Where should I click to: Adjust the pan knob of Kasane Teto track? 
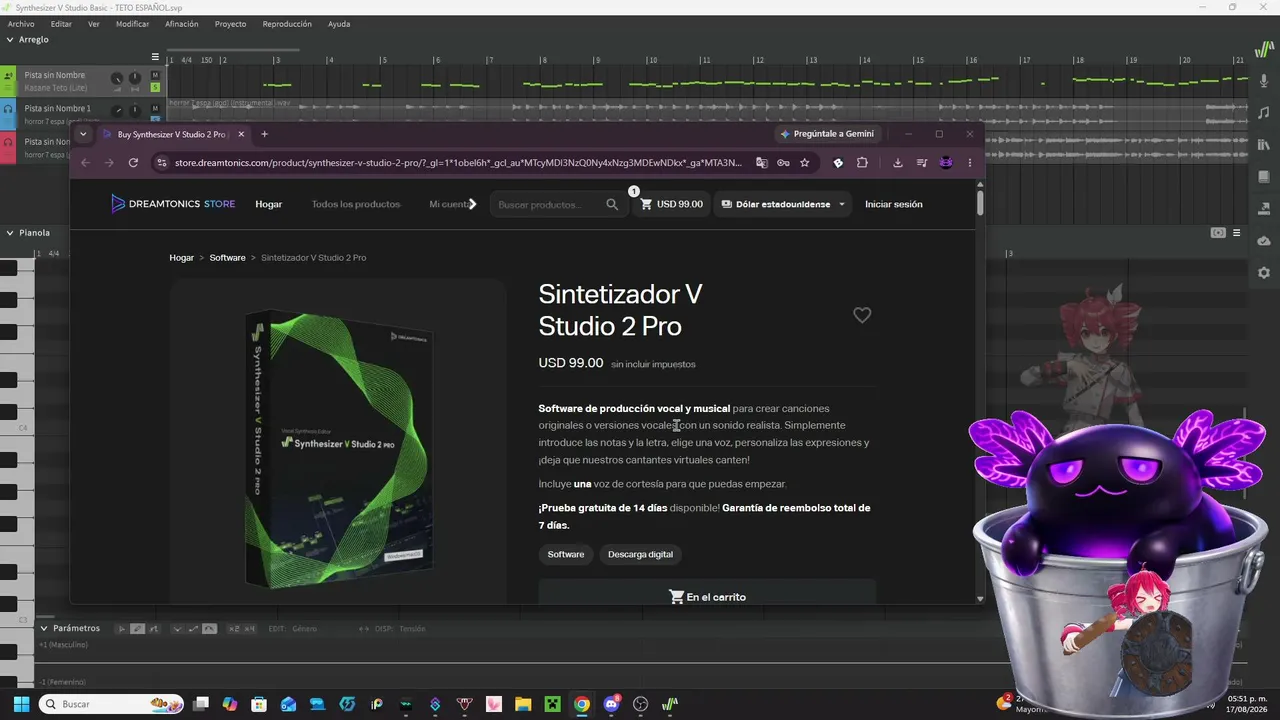(x=135, y=78)
